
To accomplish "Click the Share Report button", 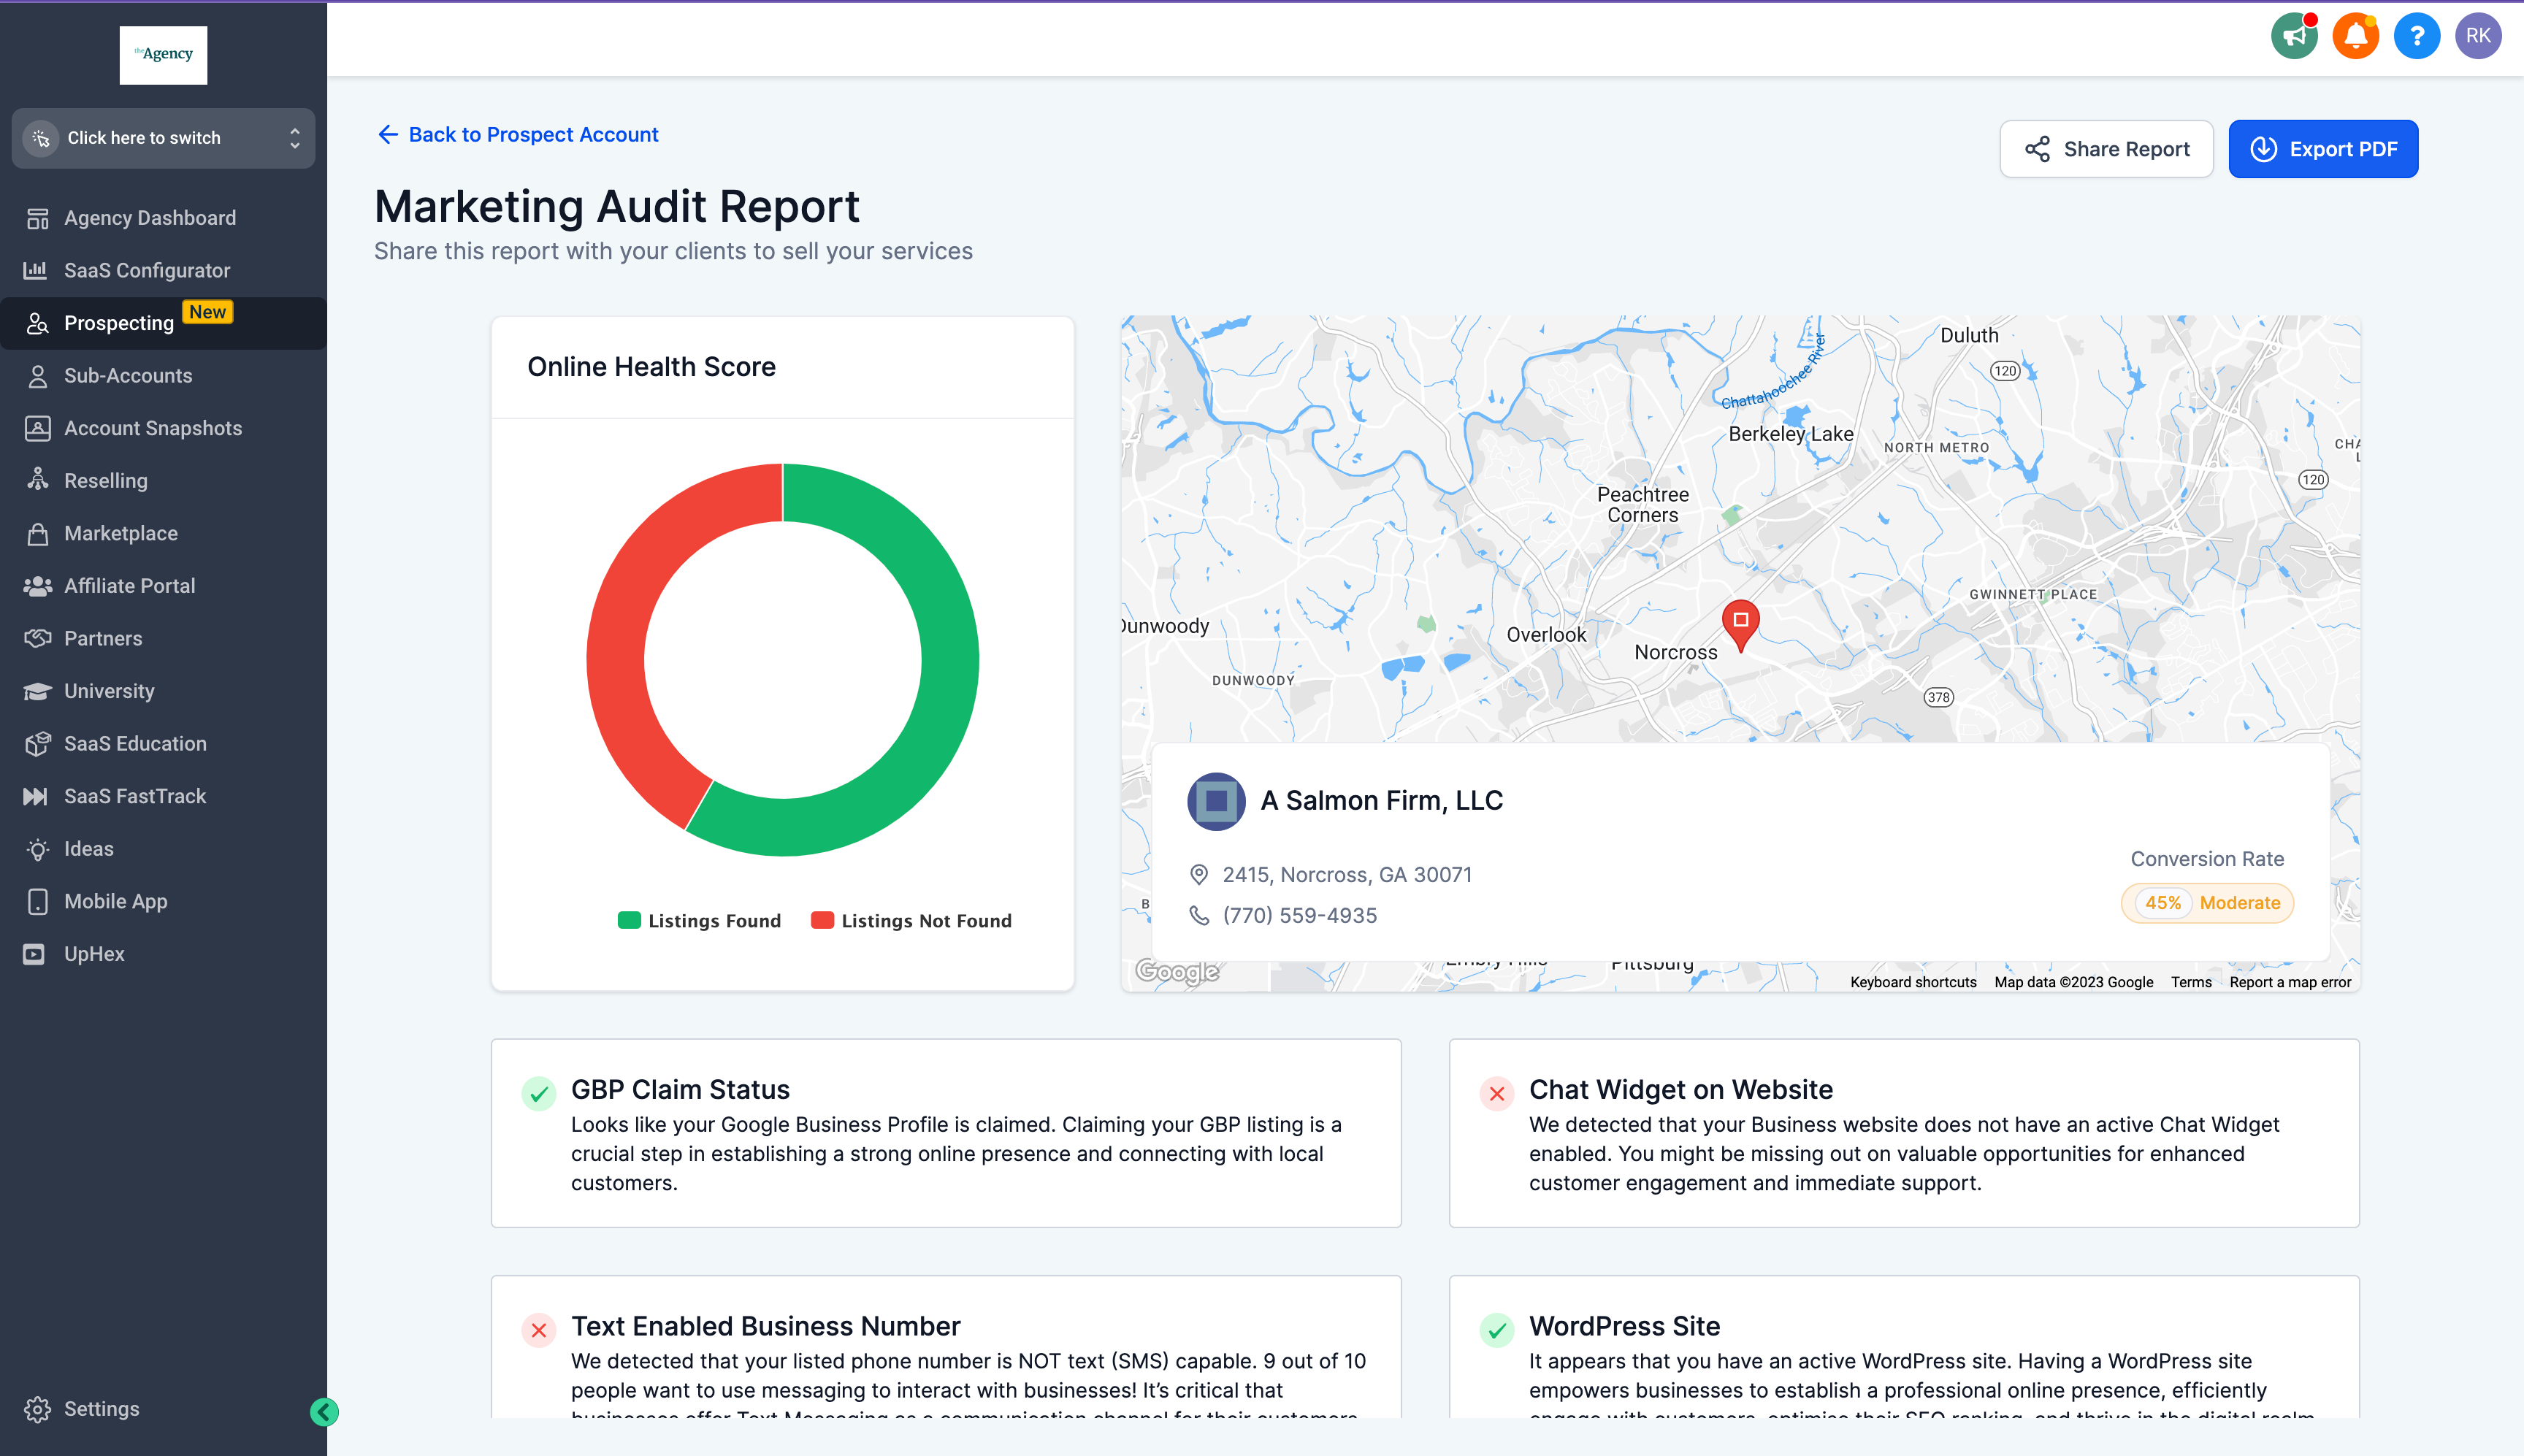I will coord(2106,149).
